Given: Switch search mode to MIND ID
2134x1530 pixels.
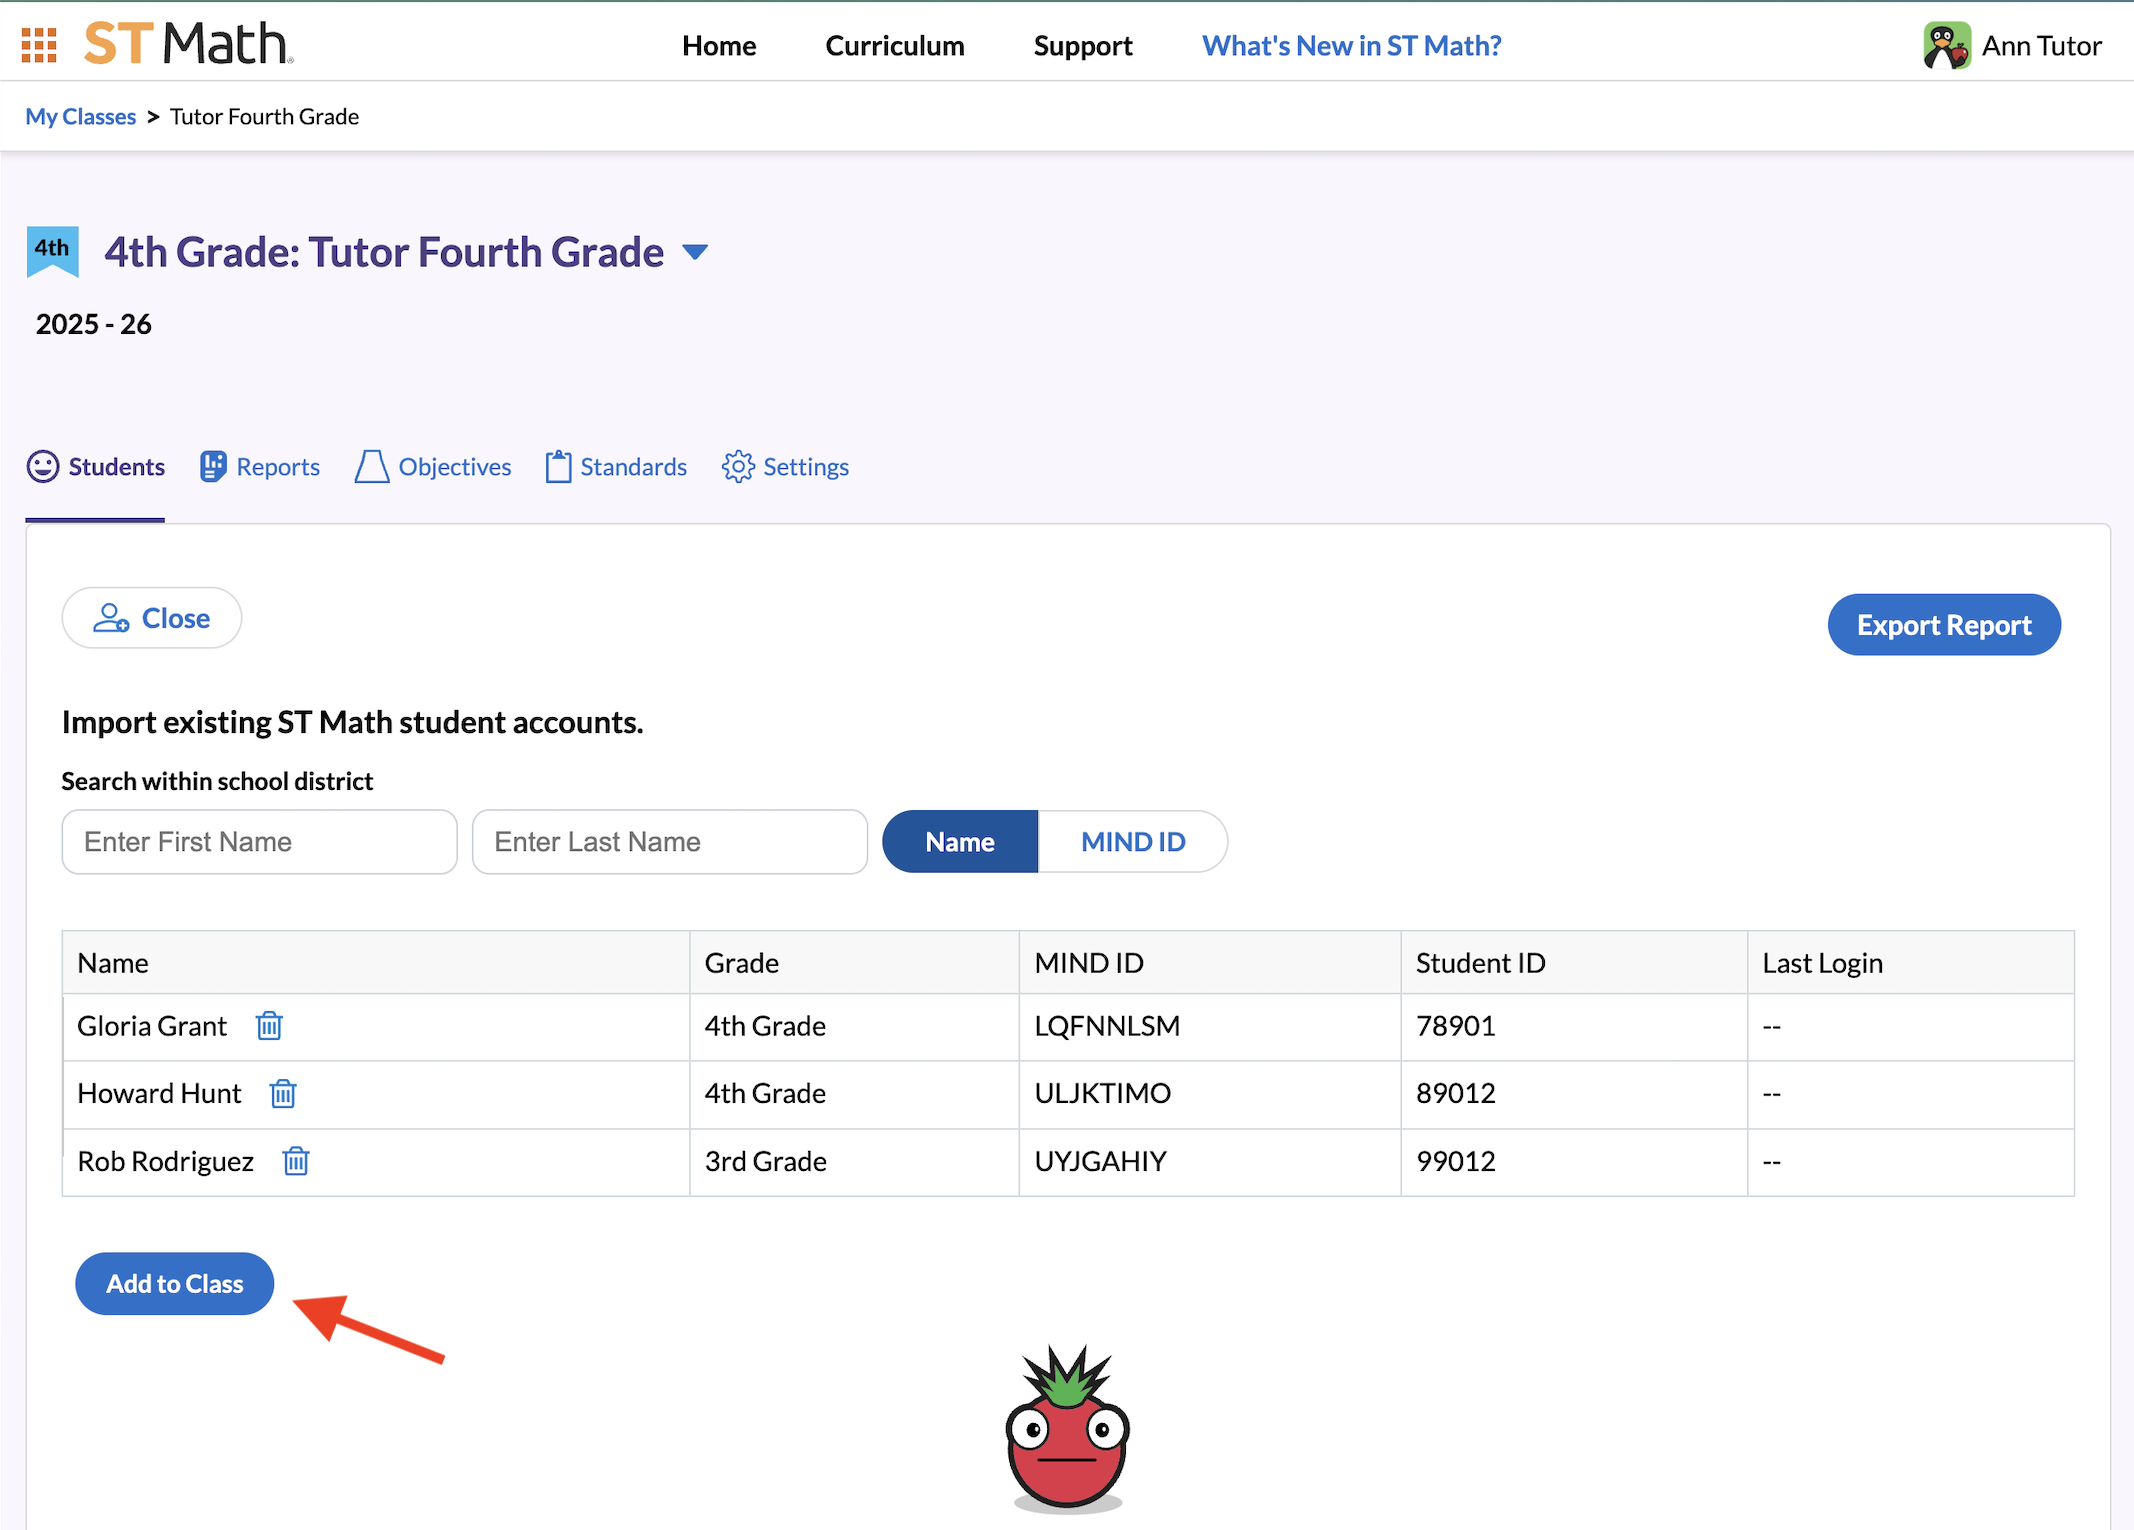Looking at the screenshot, I should pyautogui.click(x=1133, y=841).
